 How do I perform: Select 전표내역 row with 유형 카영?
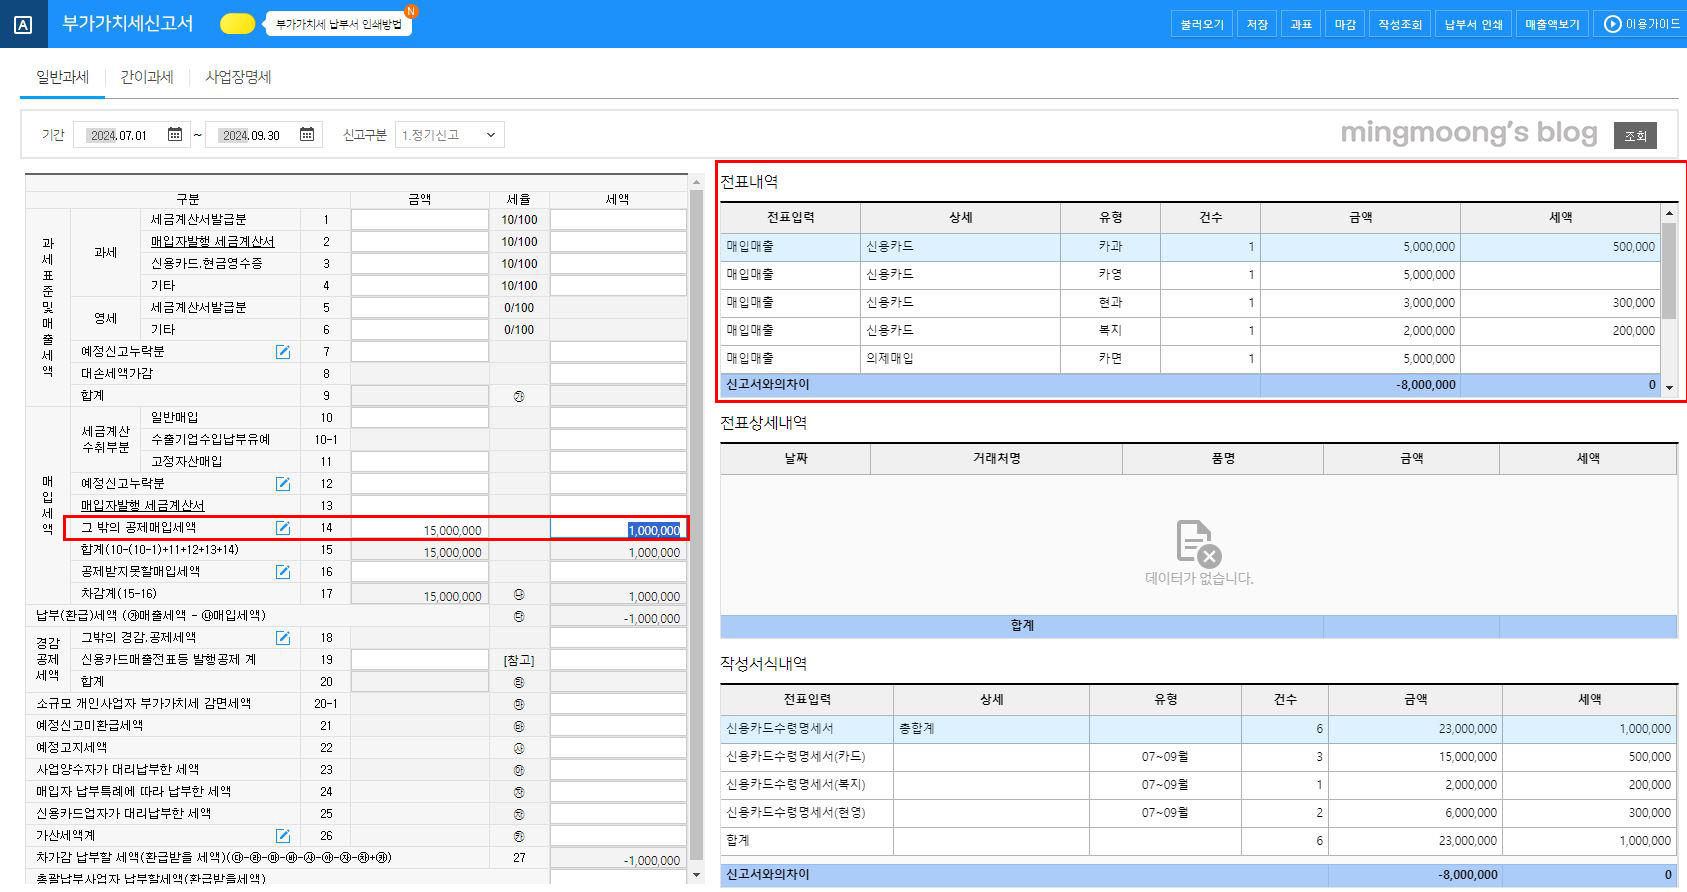click(1190, 274)
